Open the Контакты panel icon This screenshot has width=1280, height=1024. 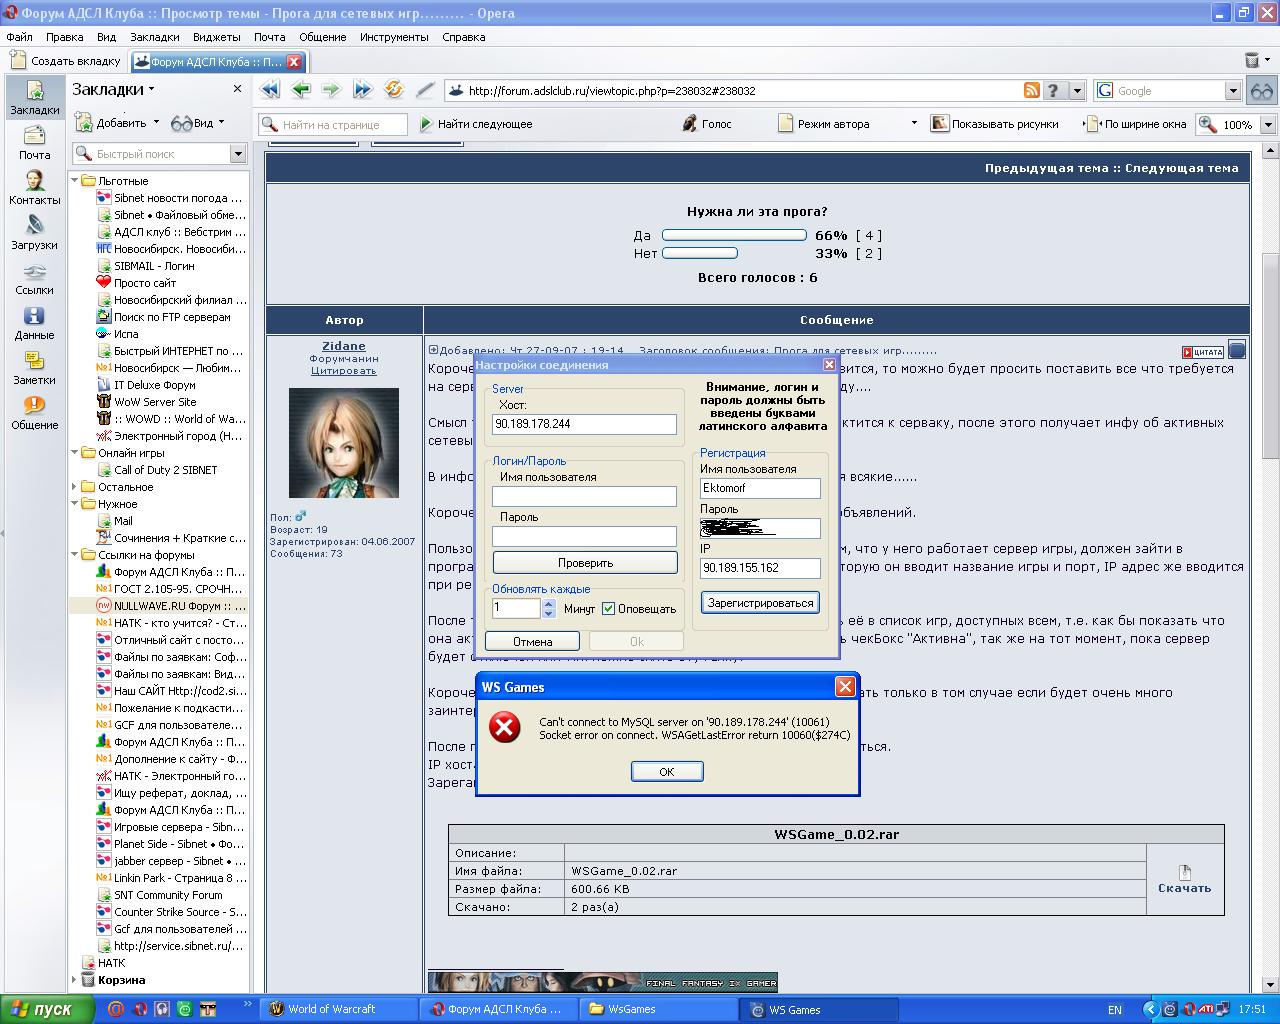(x=34, y=188)
